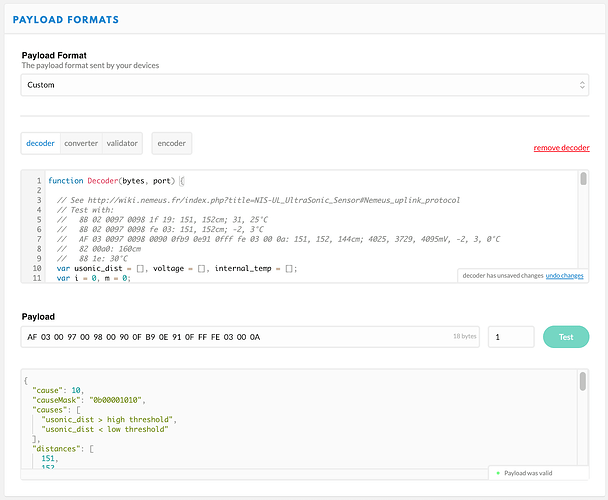Click the "cause": 10 output line
The image size is (608, 500).
[x=58, y=390]
